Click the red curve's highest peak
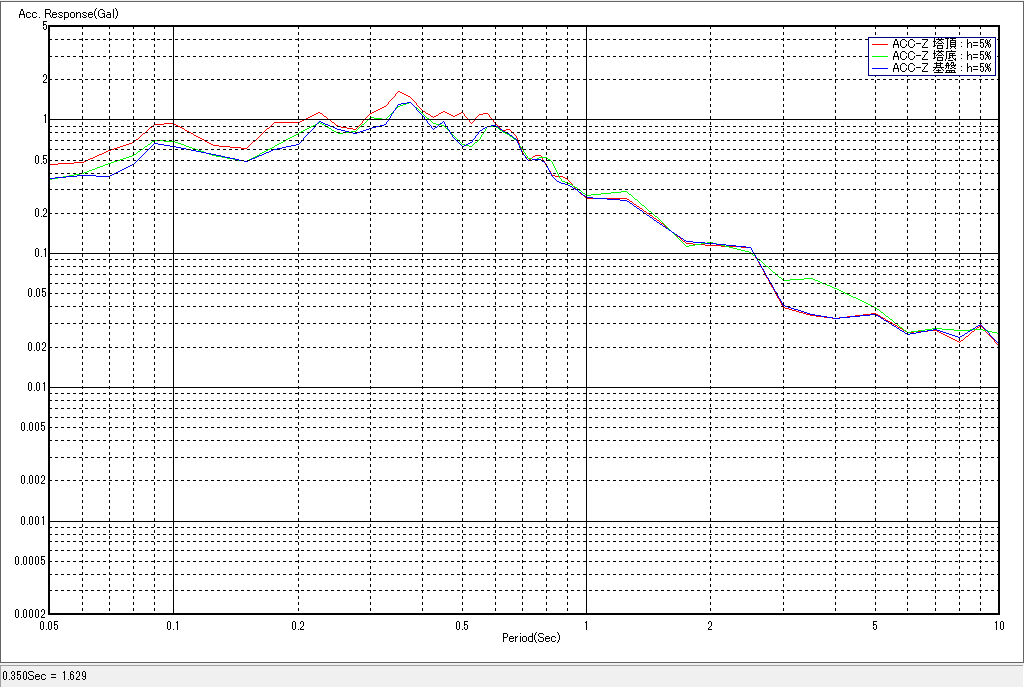1024x688 pixels. [x=398, y=92]
